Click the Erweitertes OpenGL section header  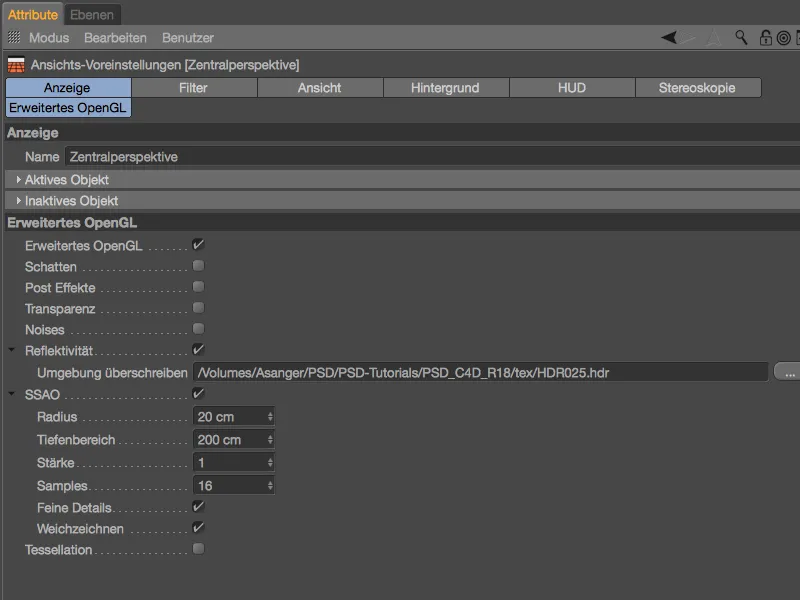[402, 222]
